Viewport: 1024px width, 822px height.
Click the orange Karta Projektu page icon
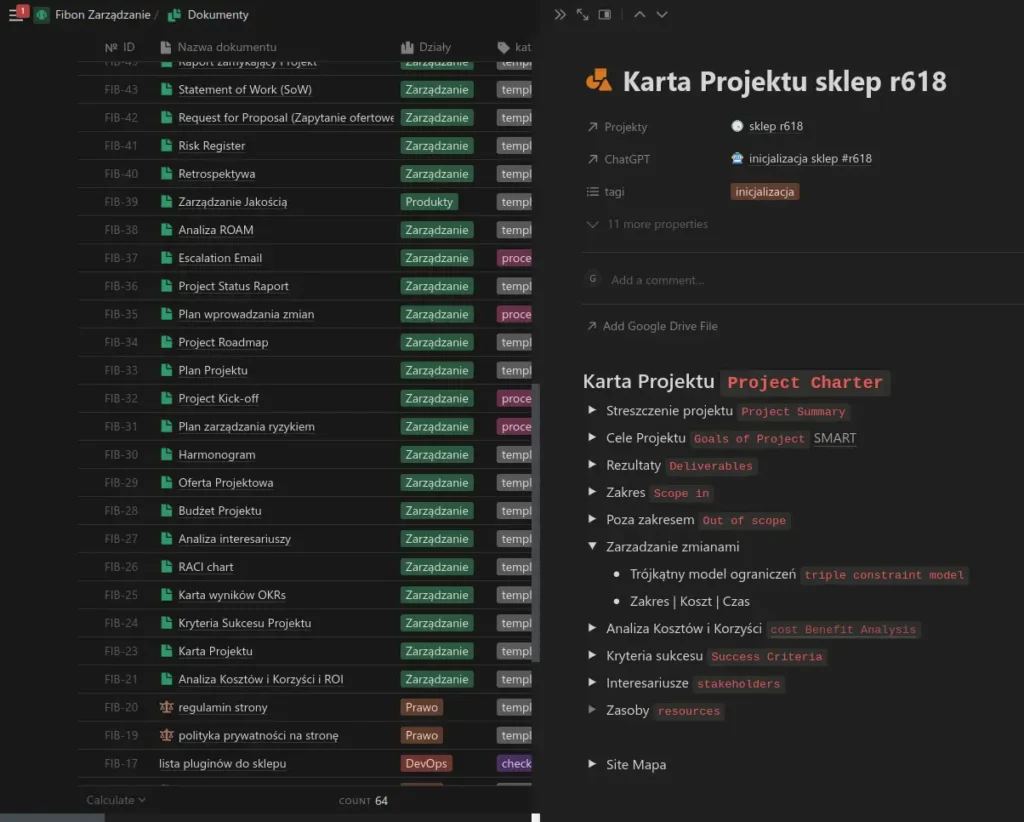pos(599,82)
